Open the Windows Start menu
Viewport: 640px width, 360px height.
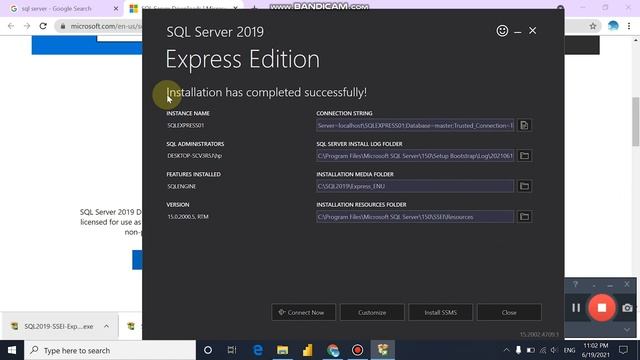[12, 350]
